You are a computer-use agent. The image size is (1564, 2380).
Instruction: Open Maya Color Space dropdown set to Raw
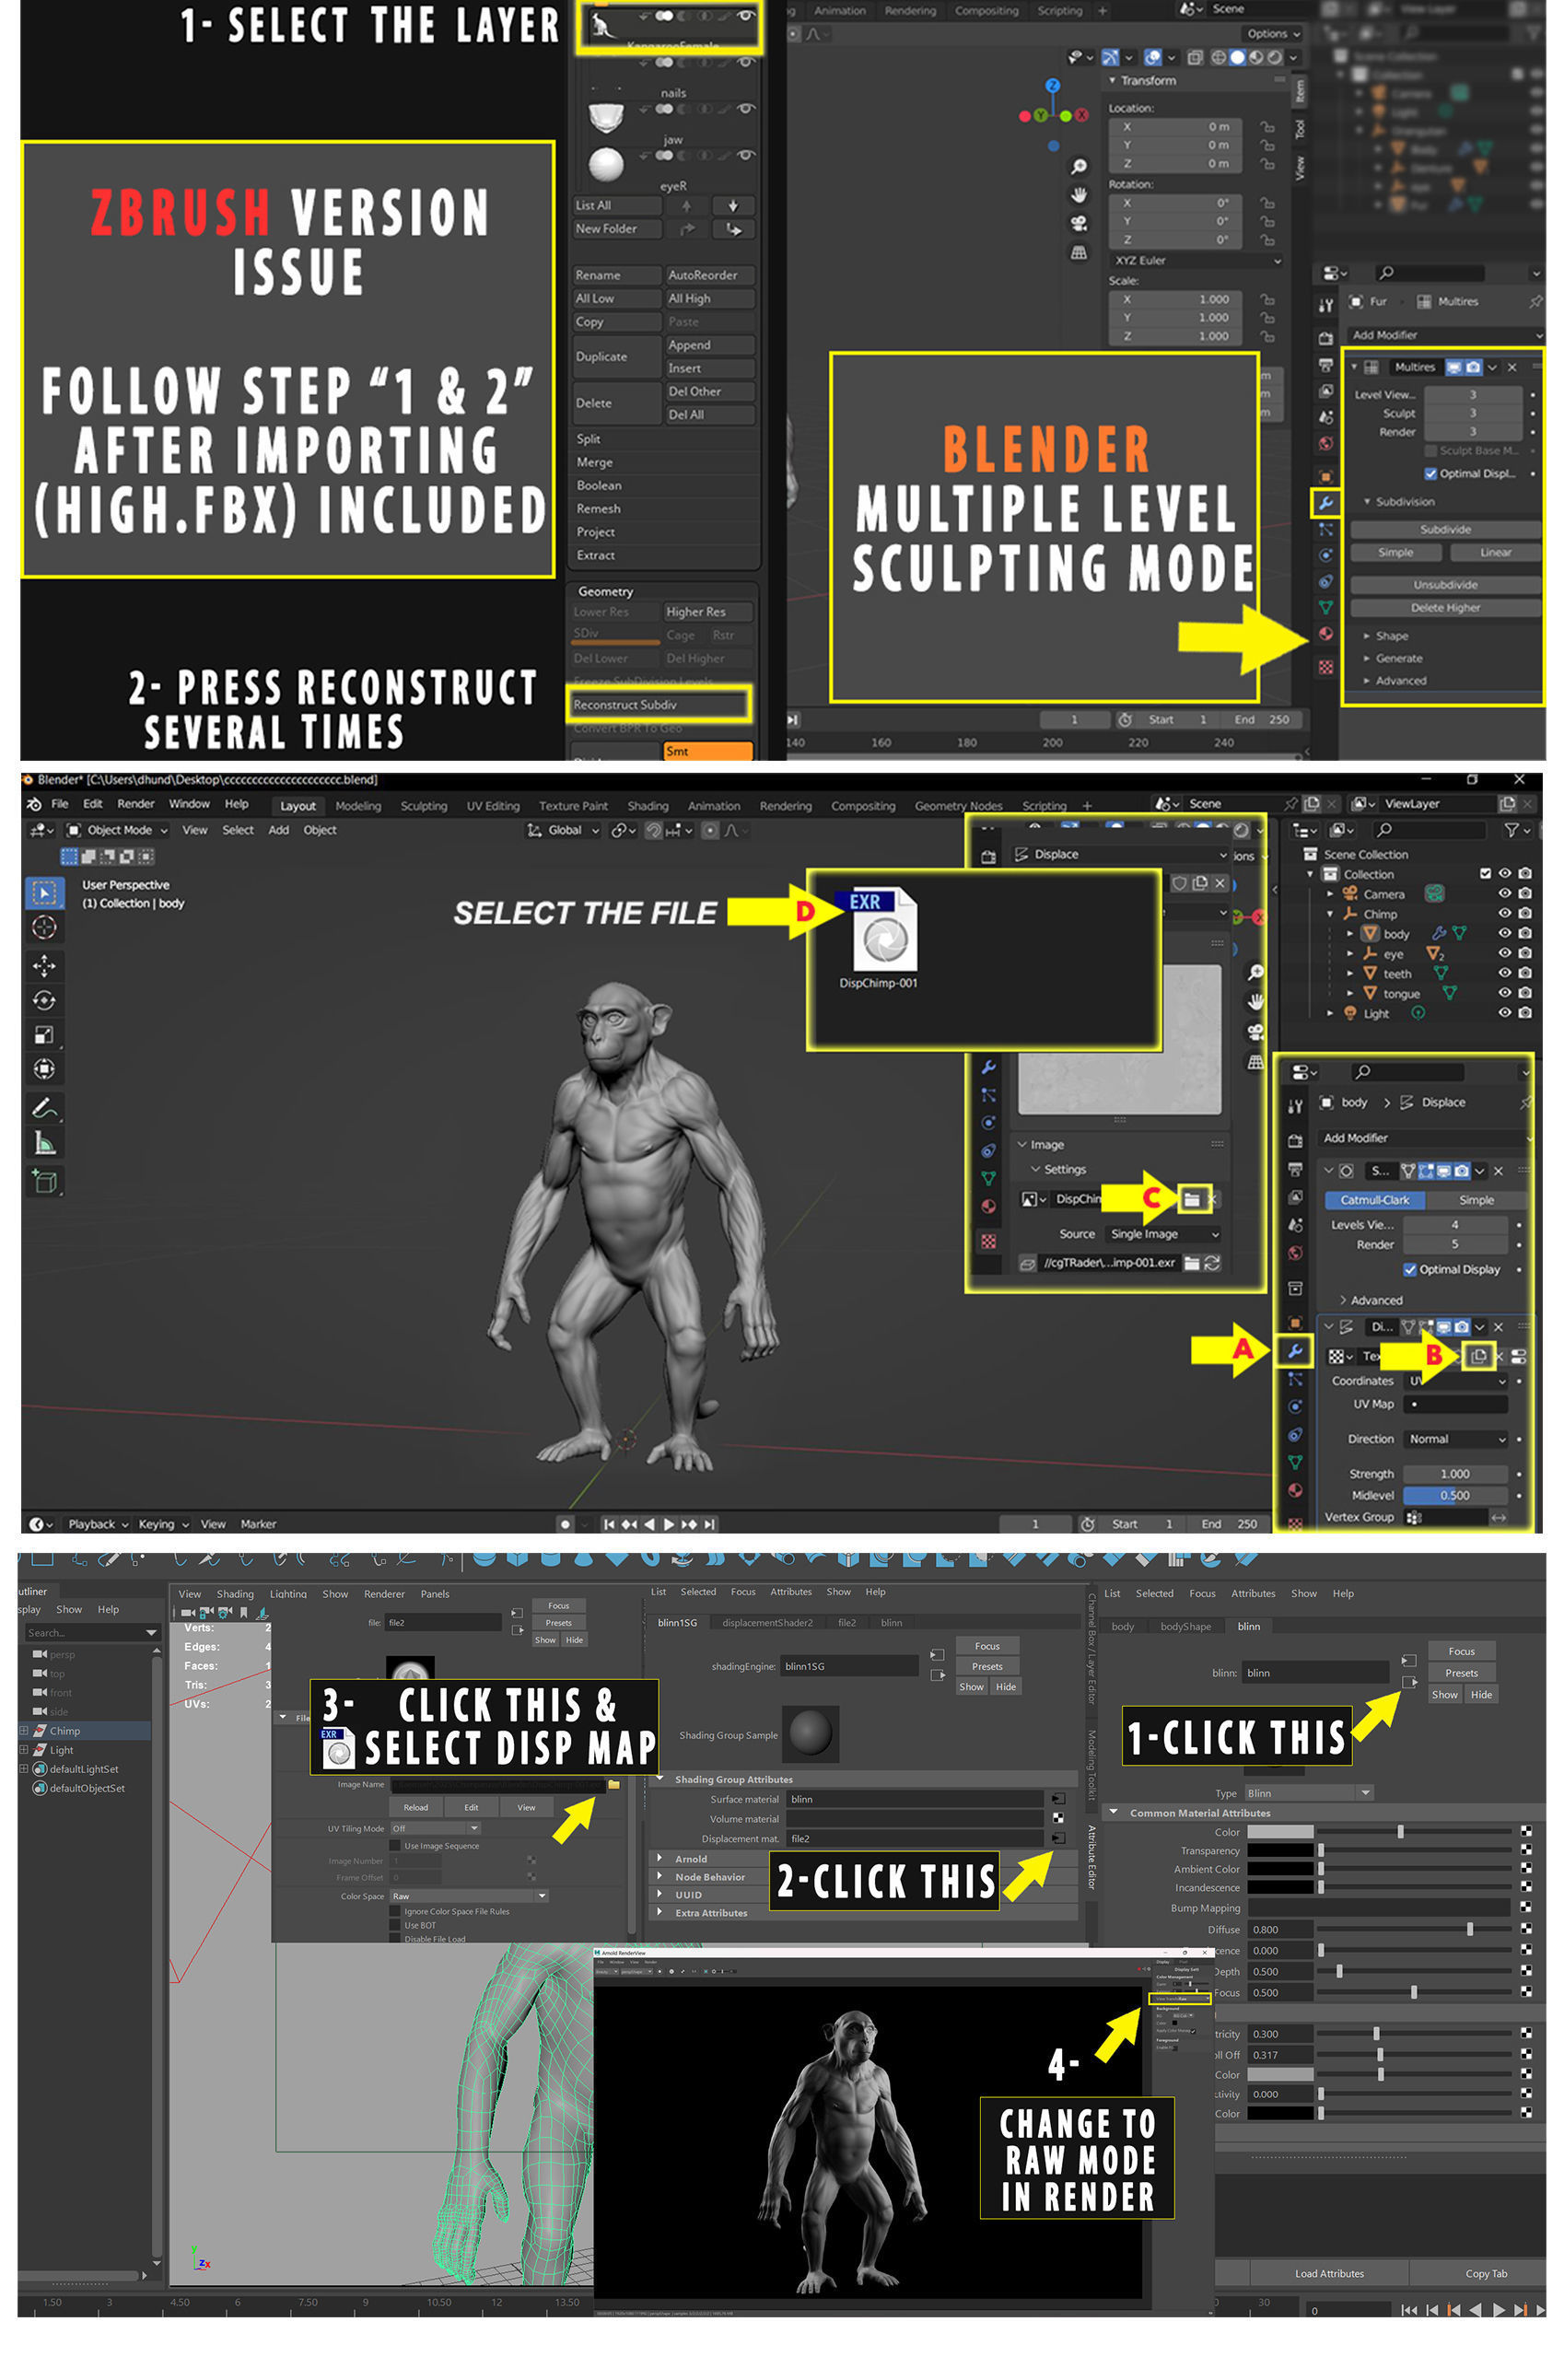pos(469,1896)
